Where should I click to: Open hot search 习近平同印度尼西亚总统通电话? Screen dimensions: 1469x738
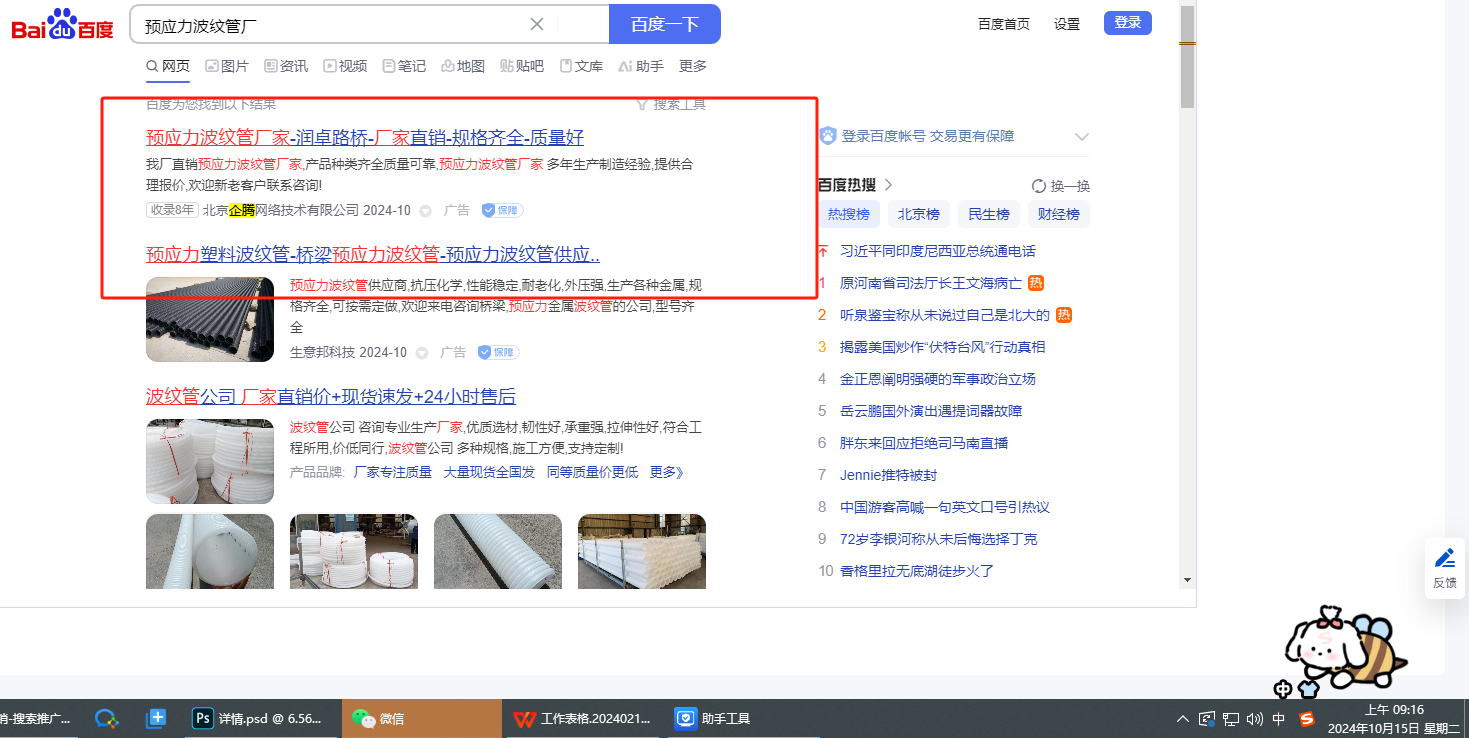pyautogui.click(x=938, y=251)
